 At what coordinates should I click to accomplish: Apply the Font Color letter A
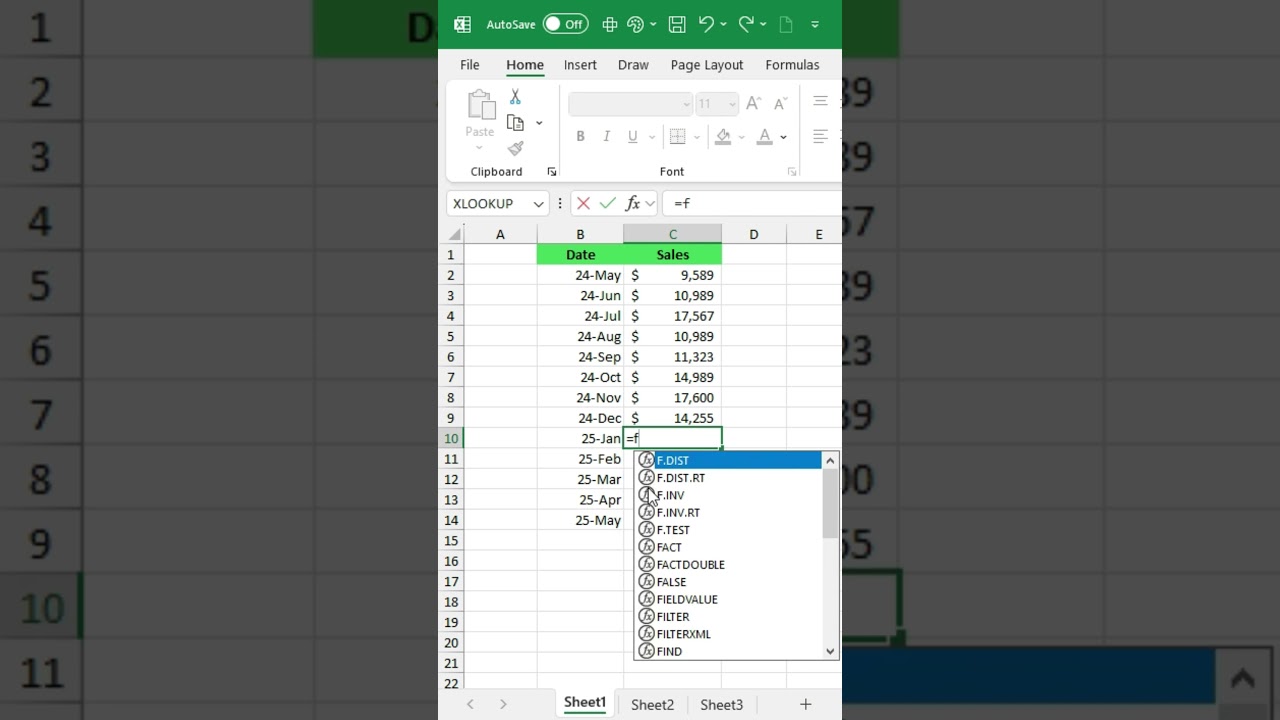765,137
